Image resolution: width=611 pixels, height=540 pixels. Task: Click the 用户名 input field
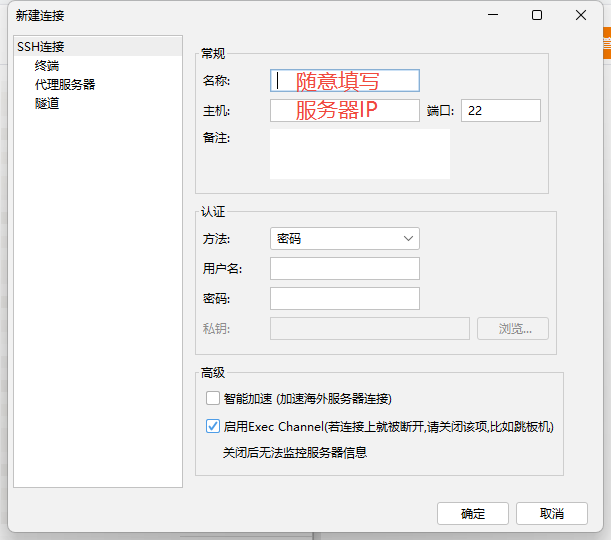coord(344,268)
